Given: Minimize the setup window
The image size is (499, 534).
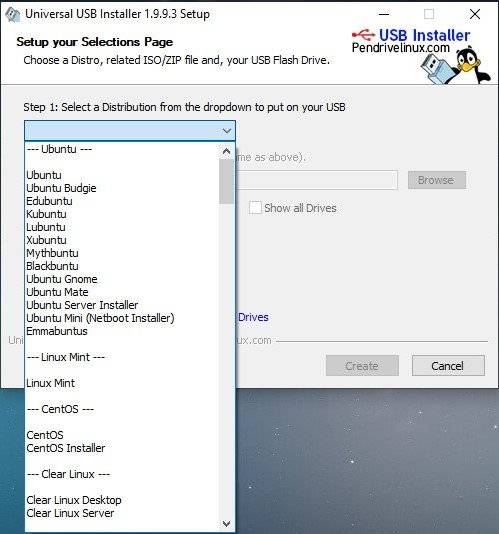Looking at the screenshot, I should coord(384,14).
